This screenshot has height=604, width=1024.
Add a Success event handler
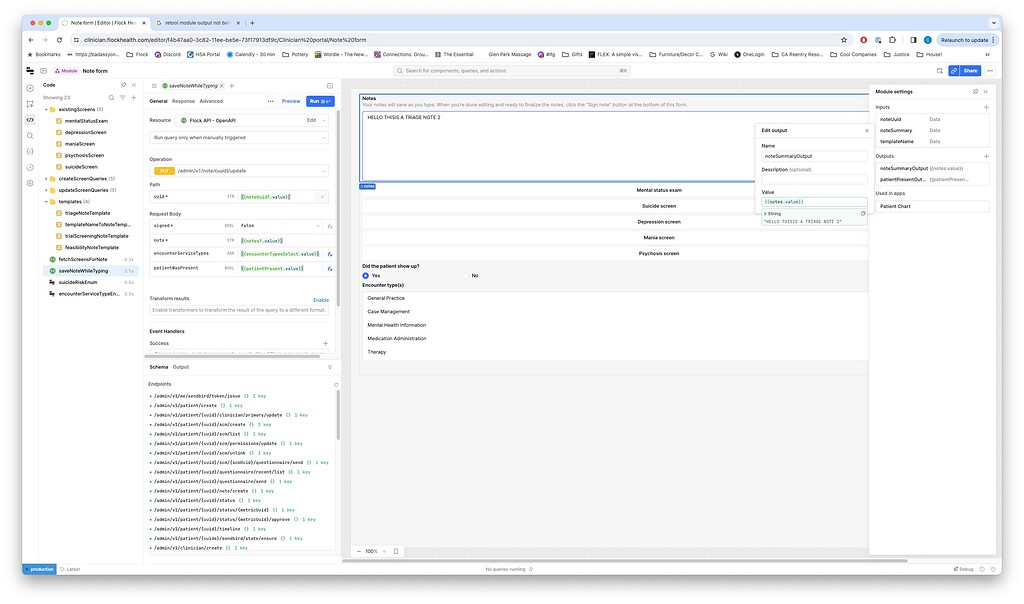click(x=325, y=343)
